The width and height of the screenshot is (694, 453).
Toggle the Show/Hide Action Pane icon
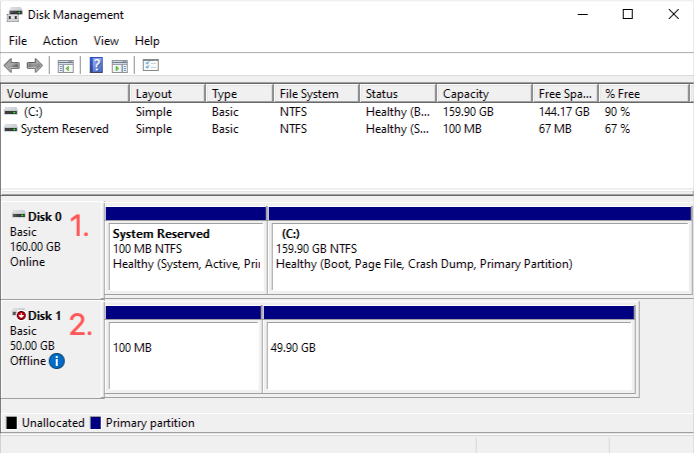120,66
